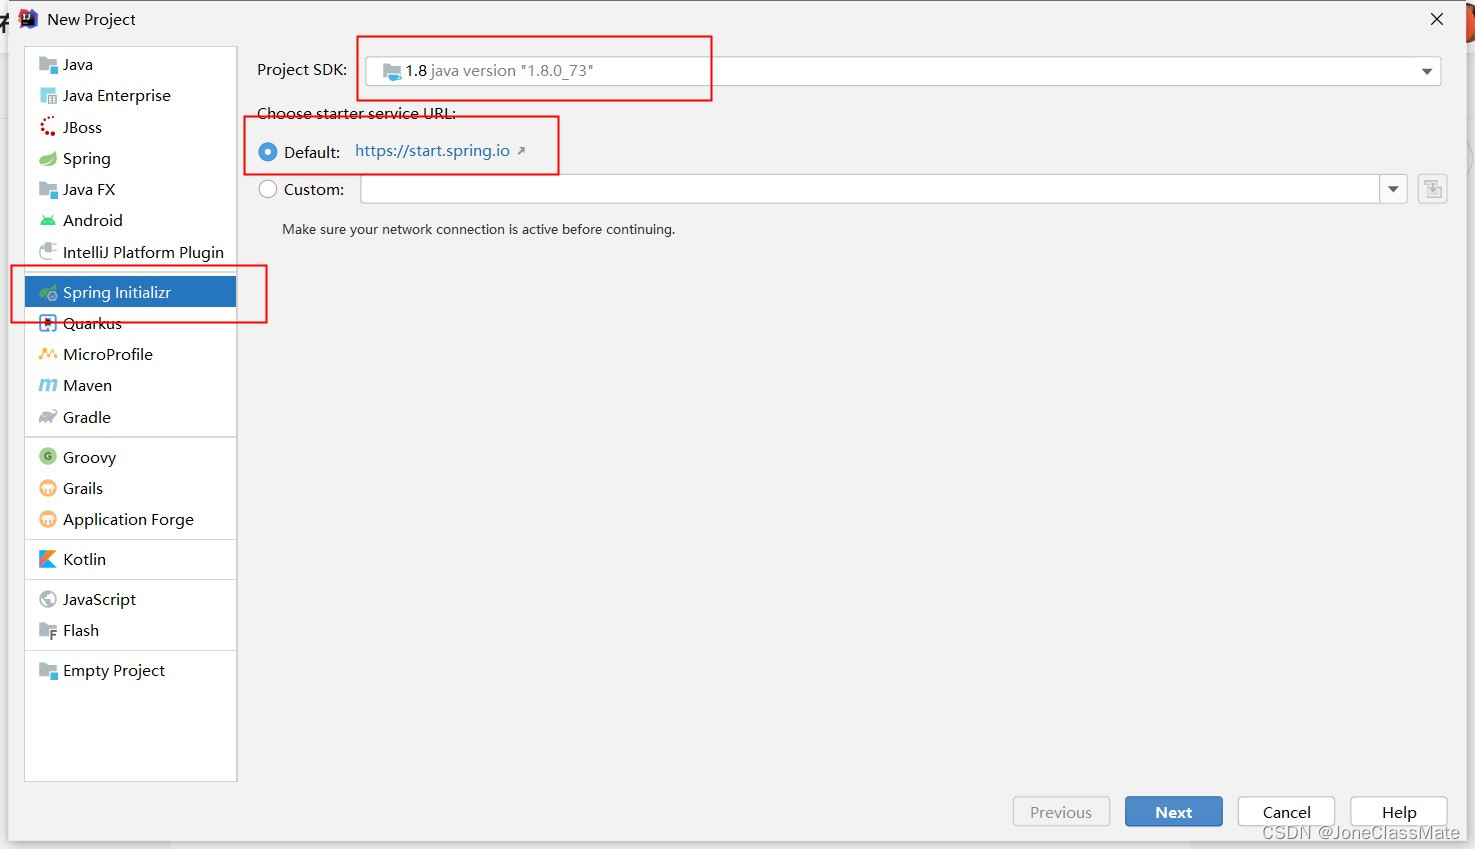Click the Spring Initializr icon
Screen dimensions: 1475x849
pyautogui.click(x=48, y=292)
